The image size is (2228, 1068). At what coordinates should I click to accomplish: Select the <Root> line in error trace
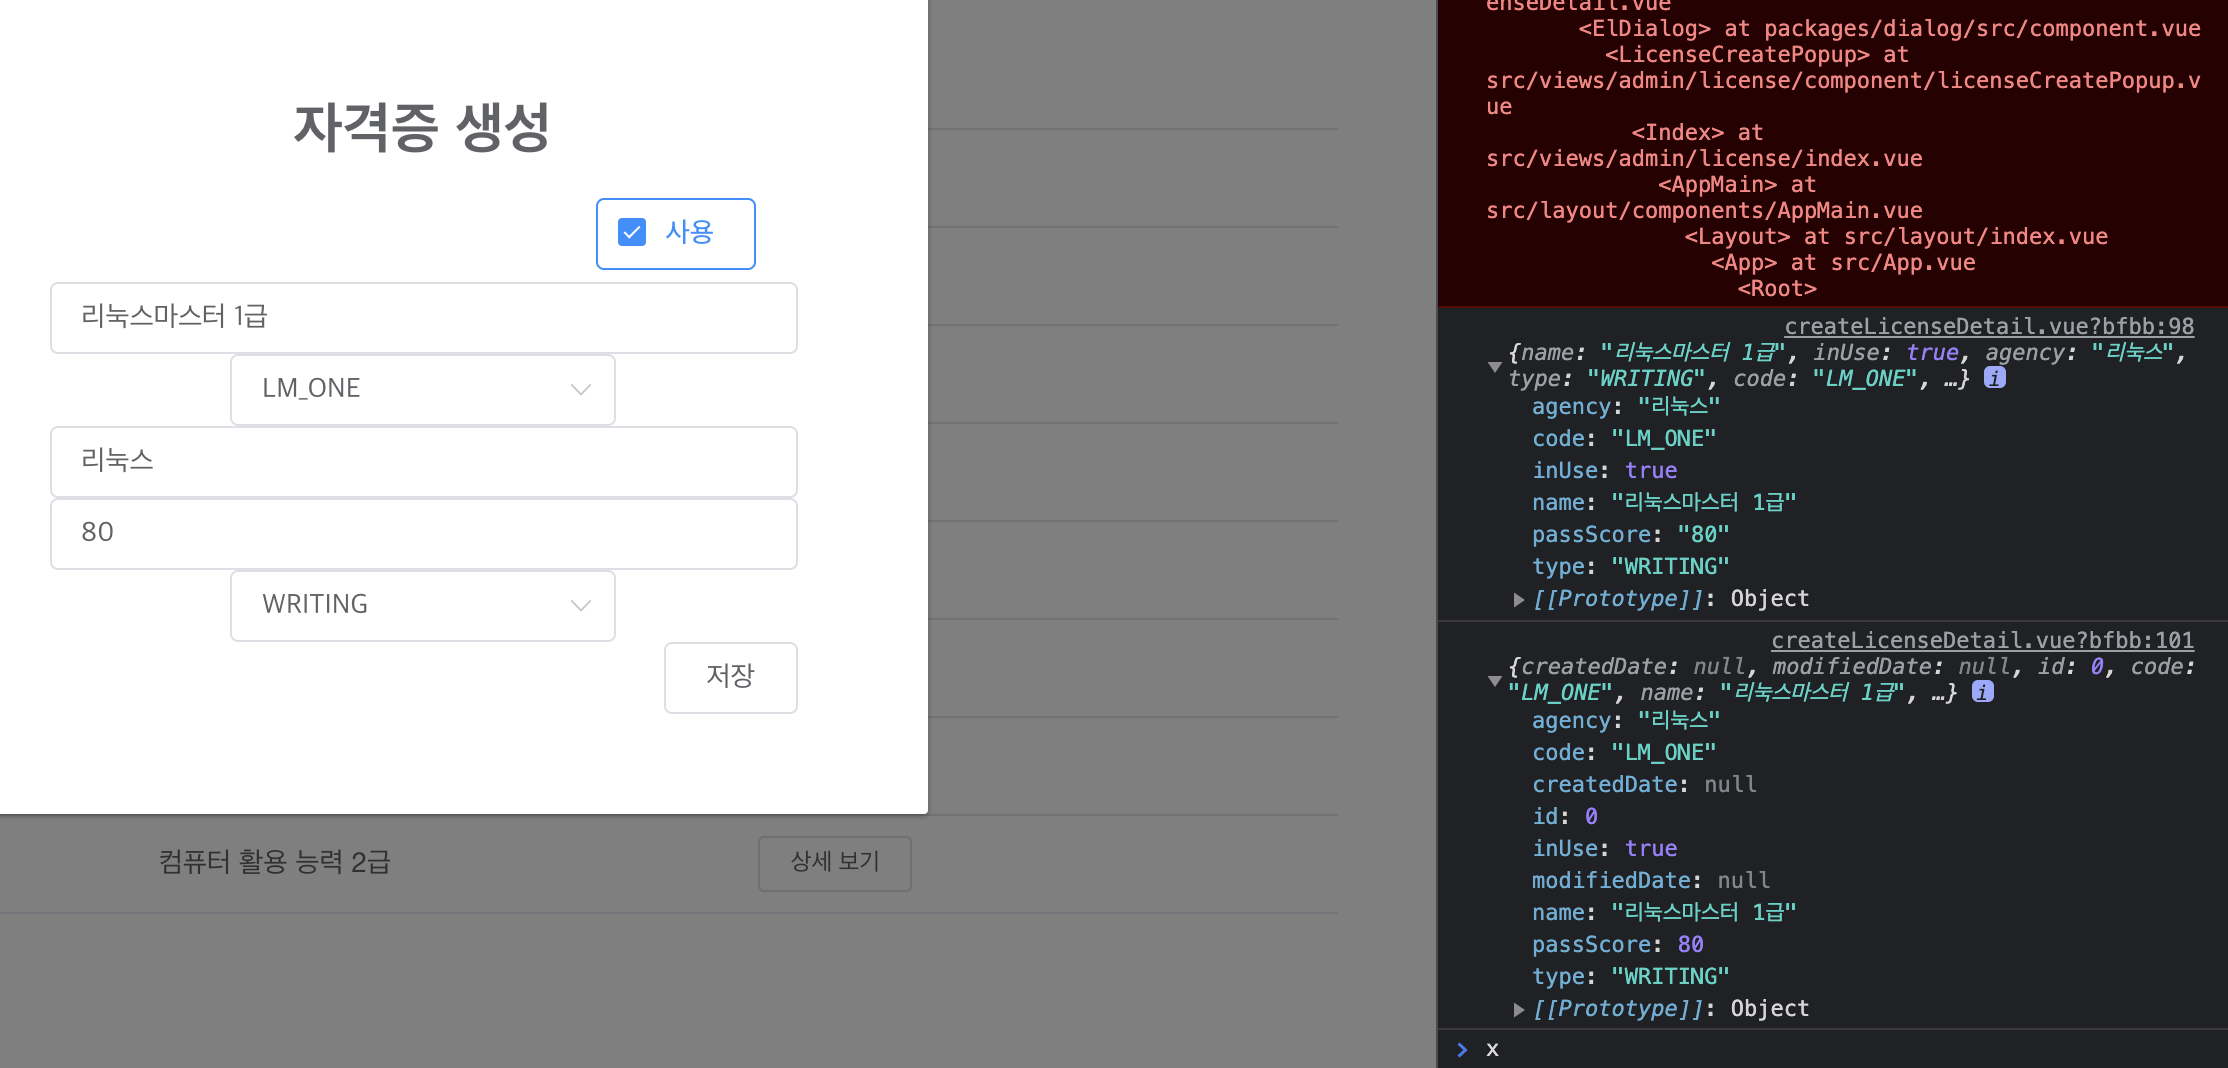point(1777,288)
